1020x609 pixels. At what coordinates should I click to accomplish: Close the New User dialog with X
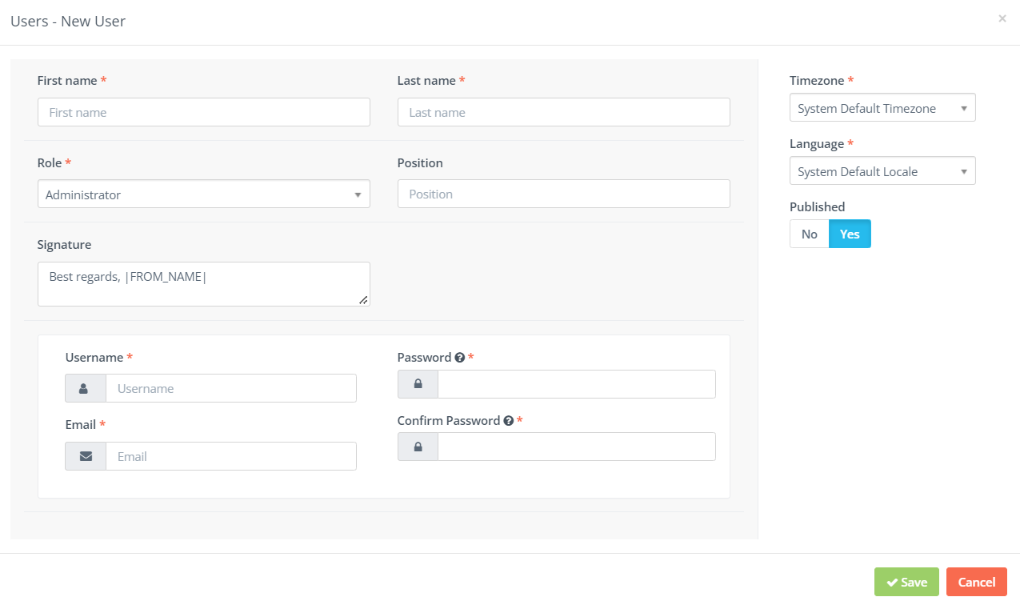(x=1002, y=18)
